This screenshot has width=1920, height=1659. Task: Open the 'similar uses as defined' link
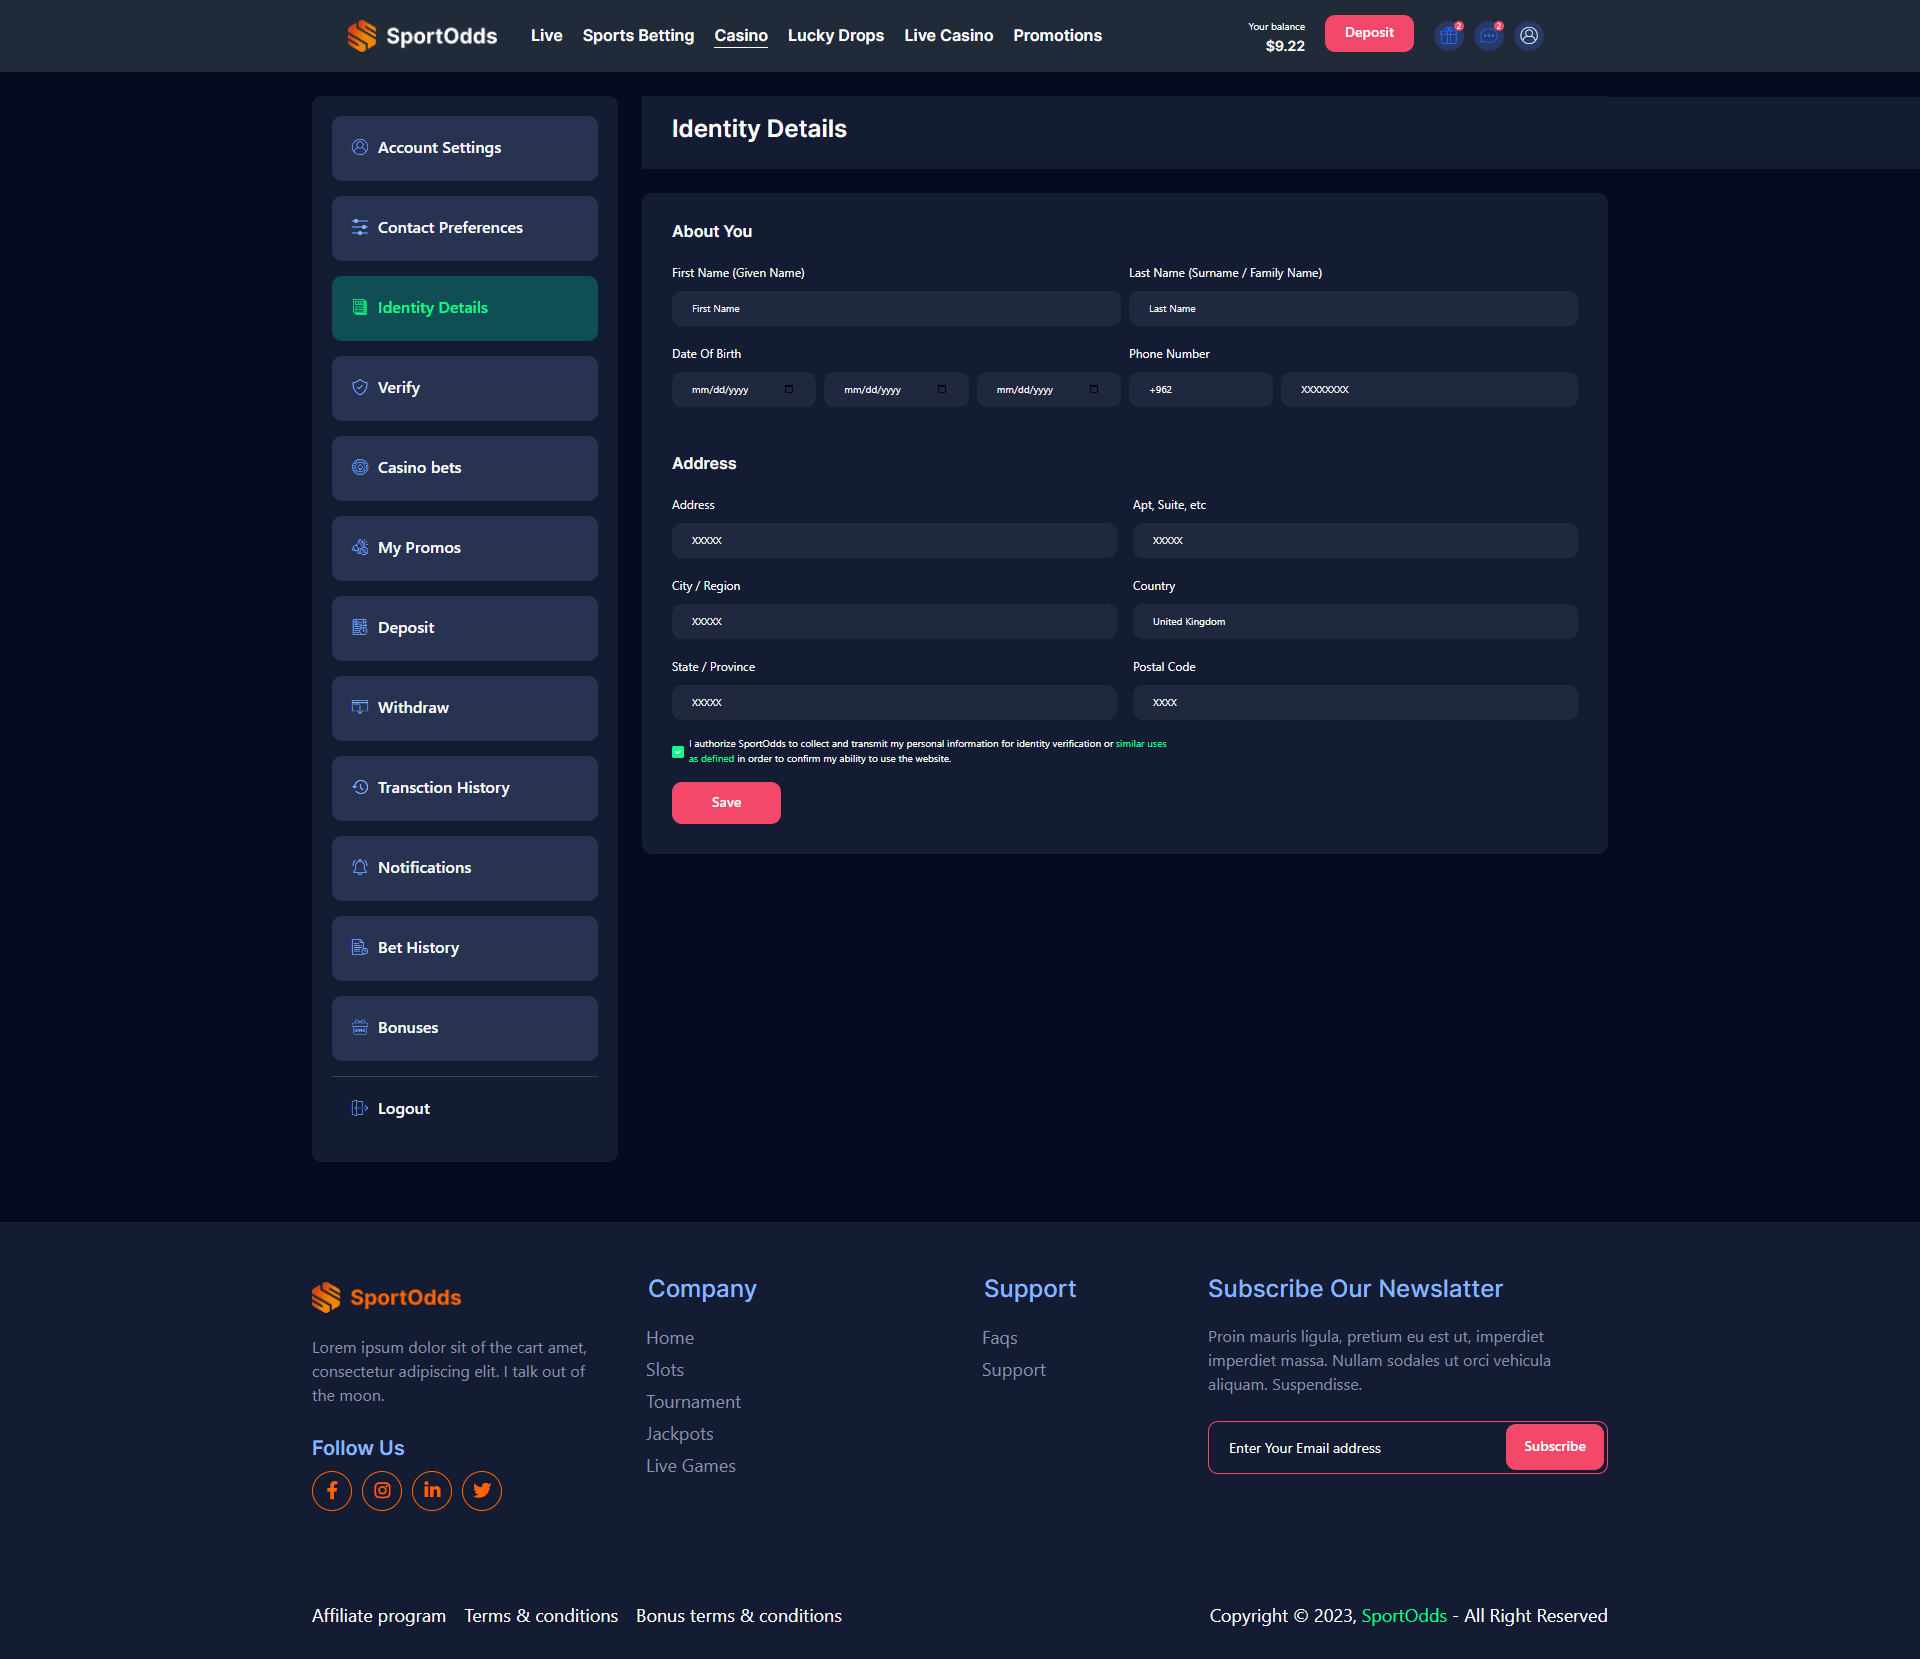1141,744
